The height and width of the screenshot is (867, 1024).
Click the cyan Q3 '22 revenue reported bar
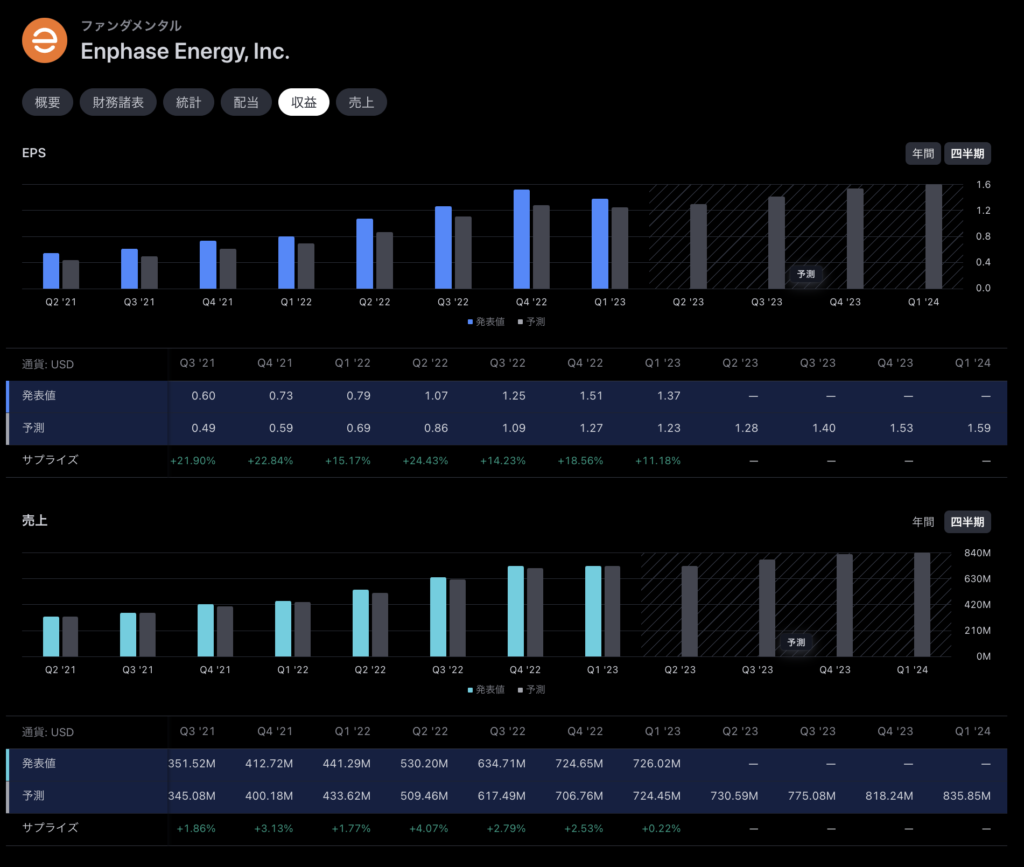(438, 617)
